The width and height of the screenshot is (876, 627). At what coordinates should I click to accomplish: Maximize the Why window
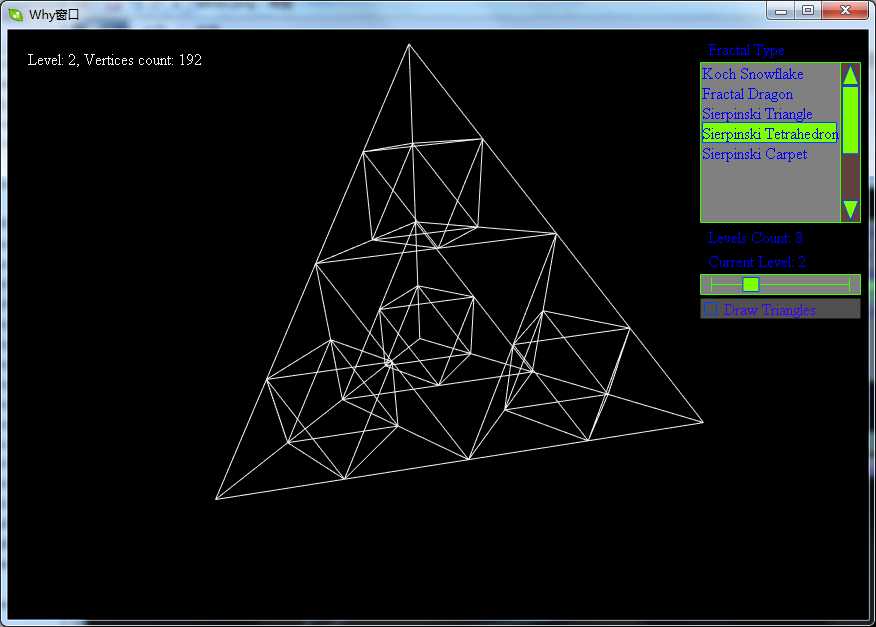point(808,11)
